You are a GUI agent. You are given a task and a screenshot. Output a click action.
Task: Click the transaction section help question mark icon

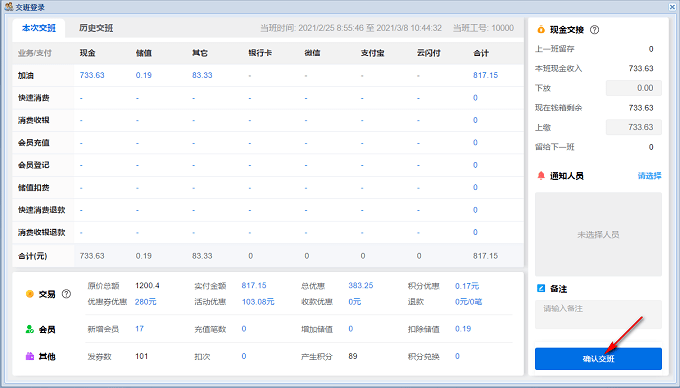coord(66,294)
